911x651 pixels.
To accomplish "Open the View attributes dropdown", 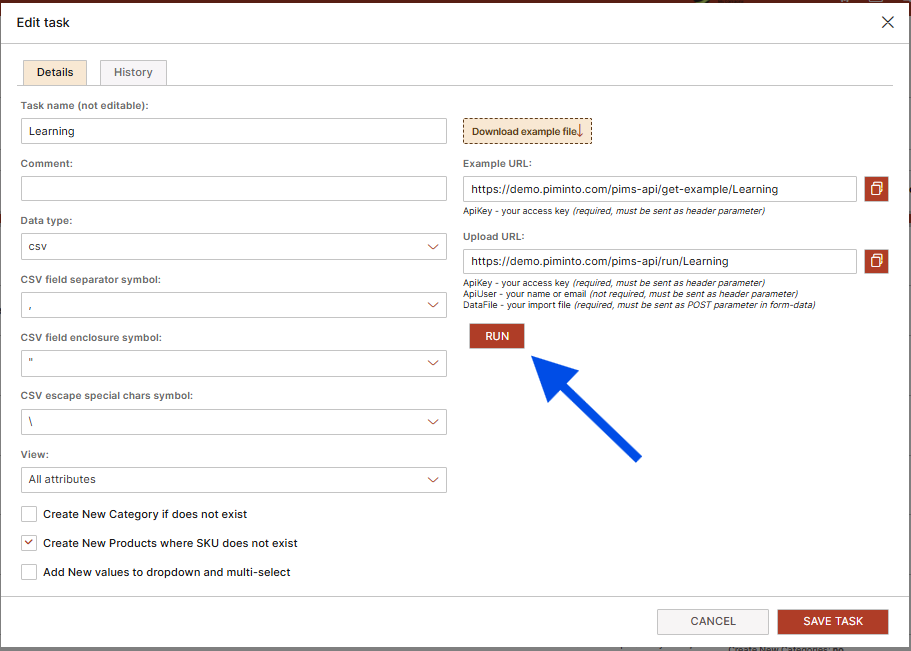I will tap(233, 480).
